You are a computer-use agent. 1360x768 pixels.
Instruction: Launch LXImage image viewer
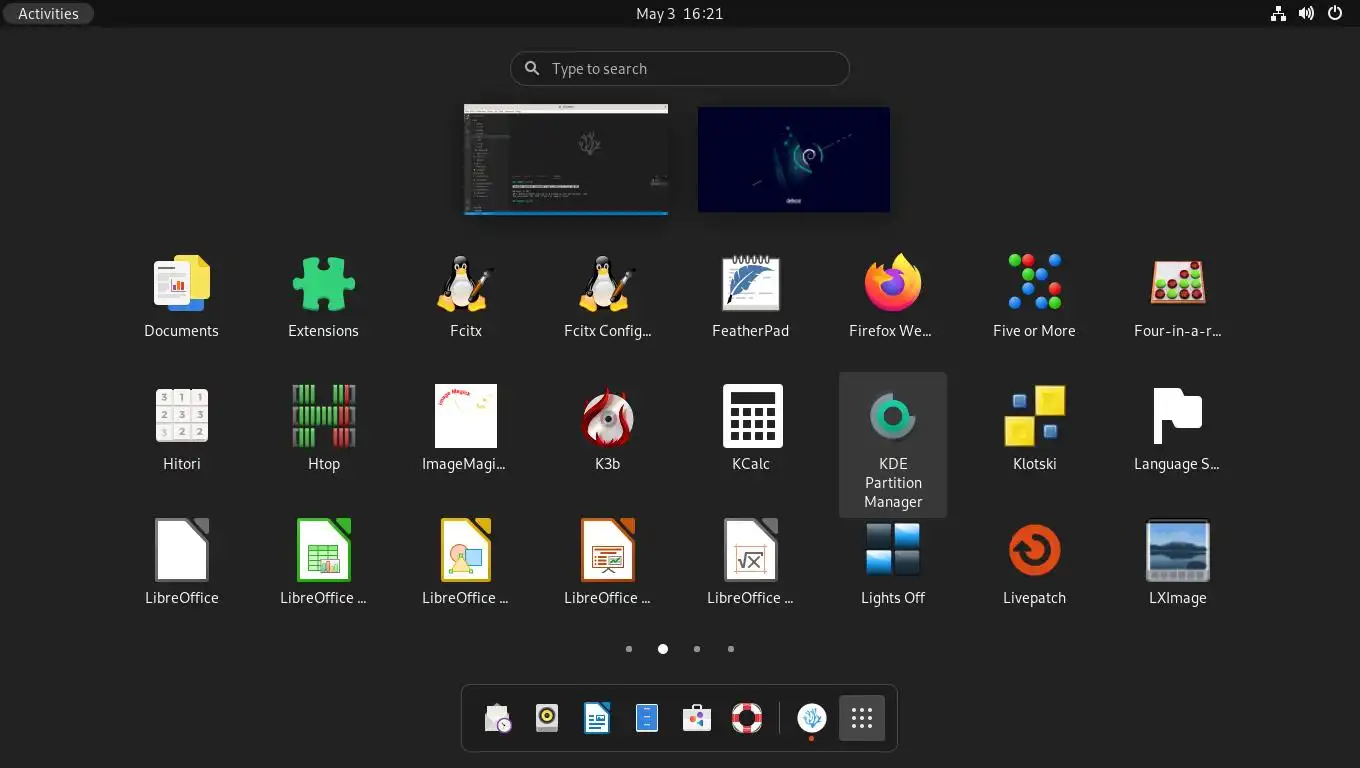point(1177,562)
